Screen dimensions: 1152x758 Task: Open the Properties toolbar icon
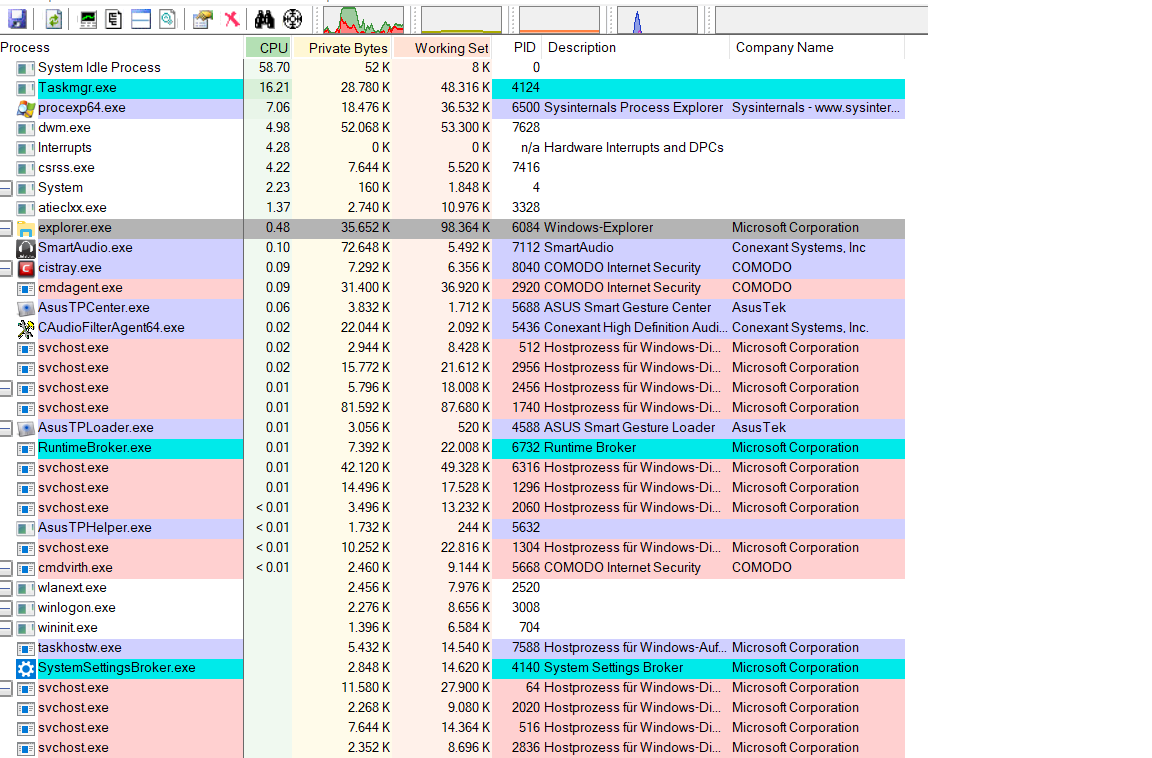[x=203, y=19]
